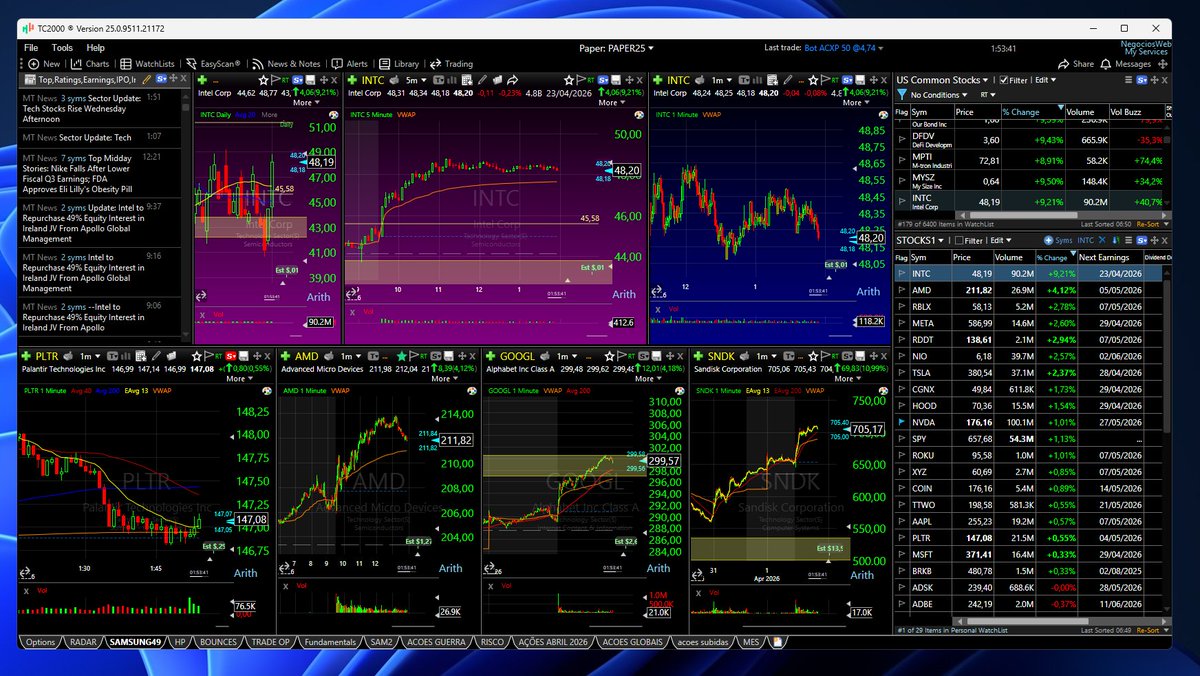Switch to ACOES GLOBAIS layout tab
This screenshot has width=1200, height=676.
pyautogui.click(x=632, y=642)
